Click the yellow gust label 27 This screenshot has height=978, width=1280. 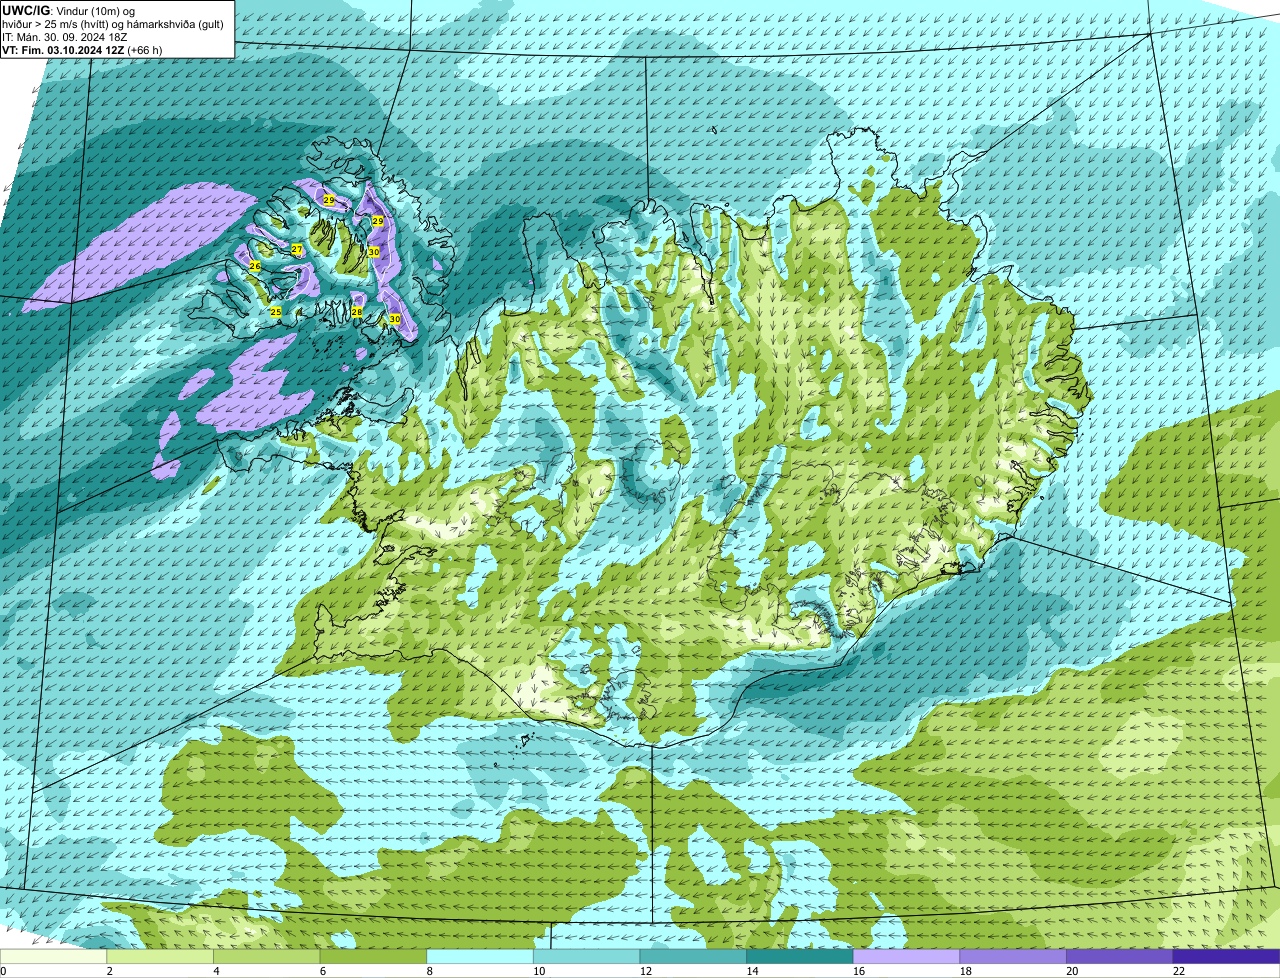pyautogui.click(x=297, y=249)
